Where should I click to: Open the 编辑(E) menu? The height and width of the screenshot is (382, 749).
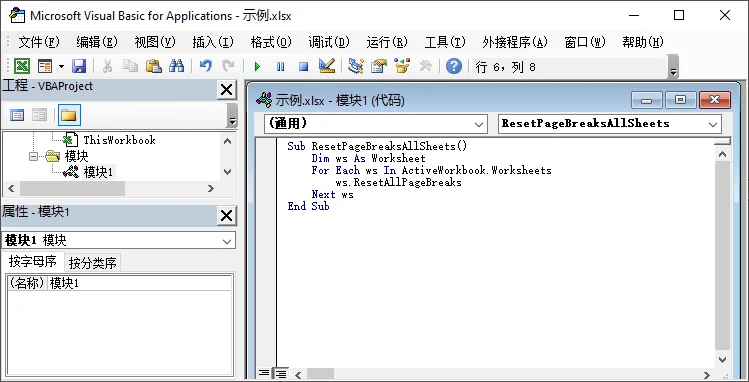click(96, 42)
